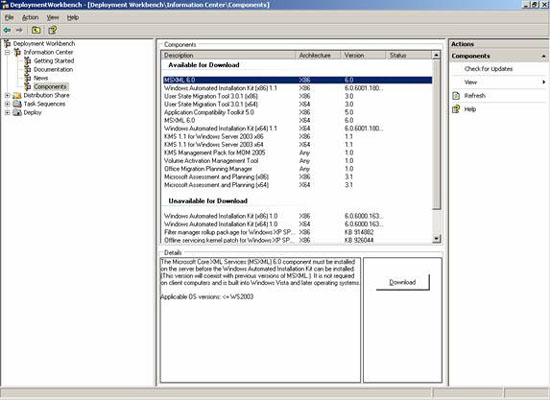Viewport: 550px width, 400px height.
Task: Collapse the Information Center tree node
Action: click(7, 52)
